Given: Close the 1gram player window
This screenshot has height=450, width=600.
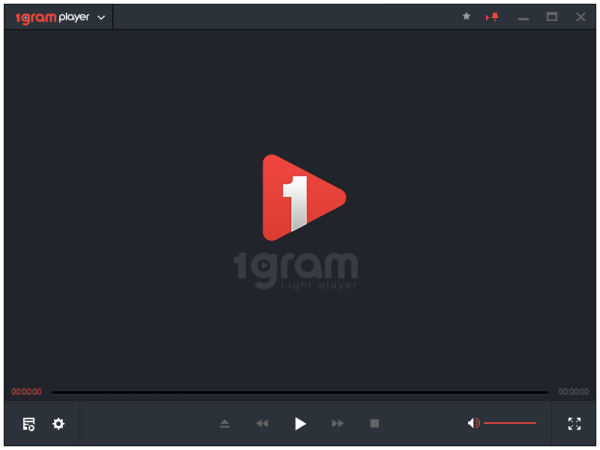Looking at the screenshot, I should point(580,17).
